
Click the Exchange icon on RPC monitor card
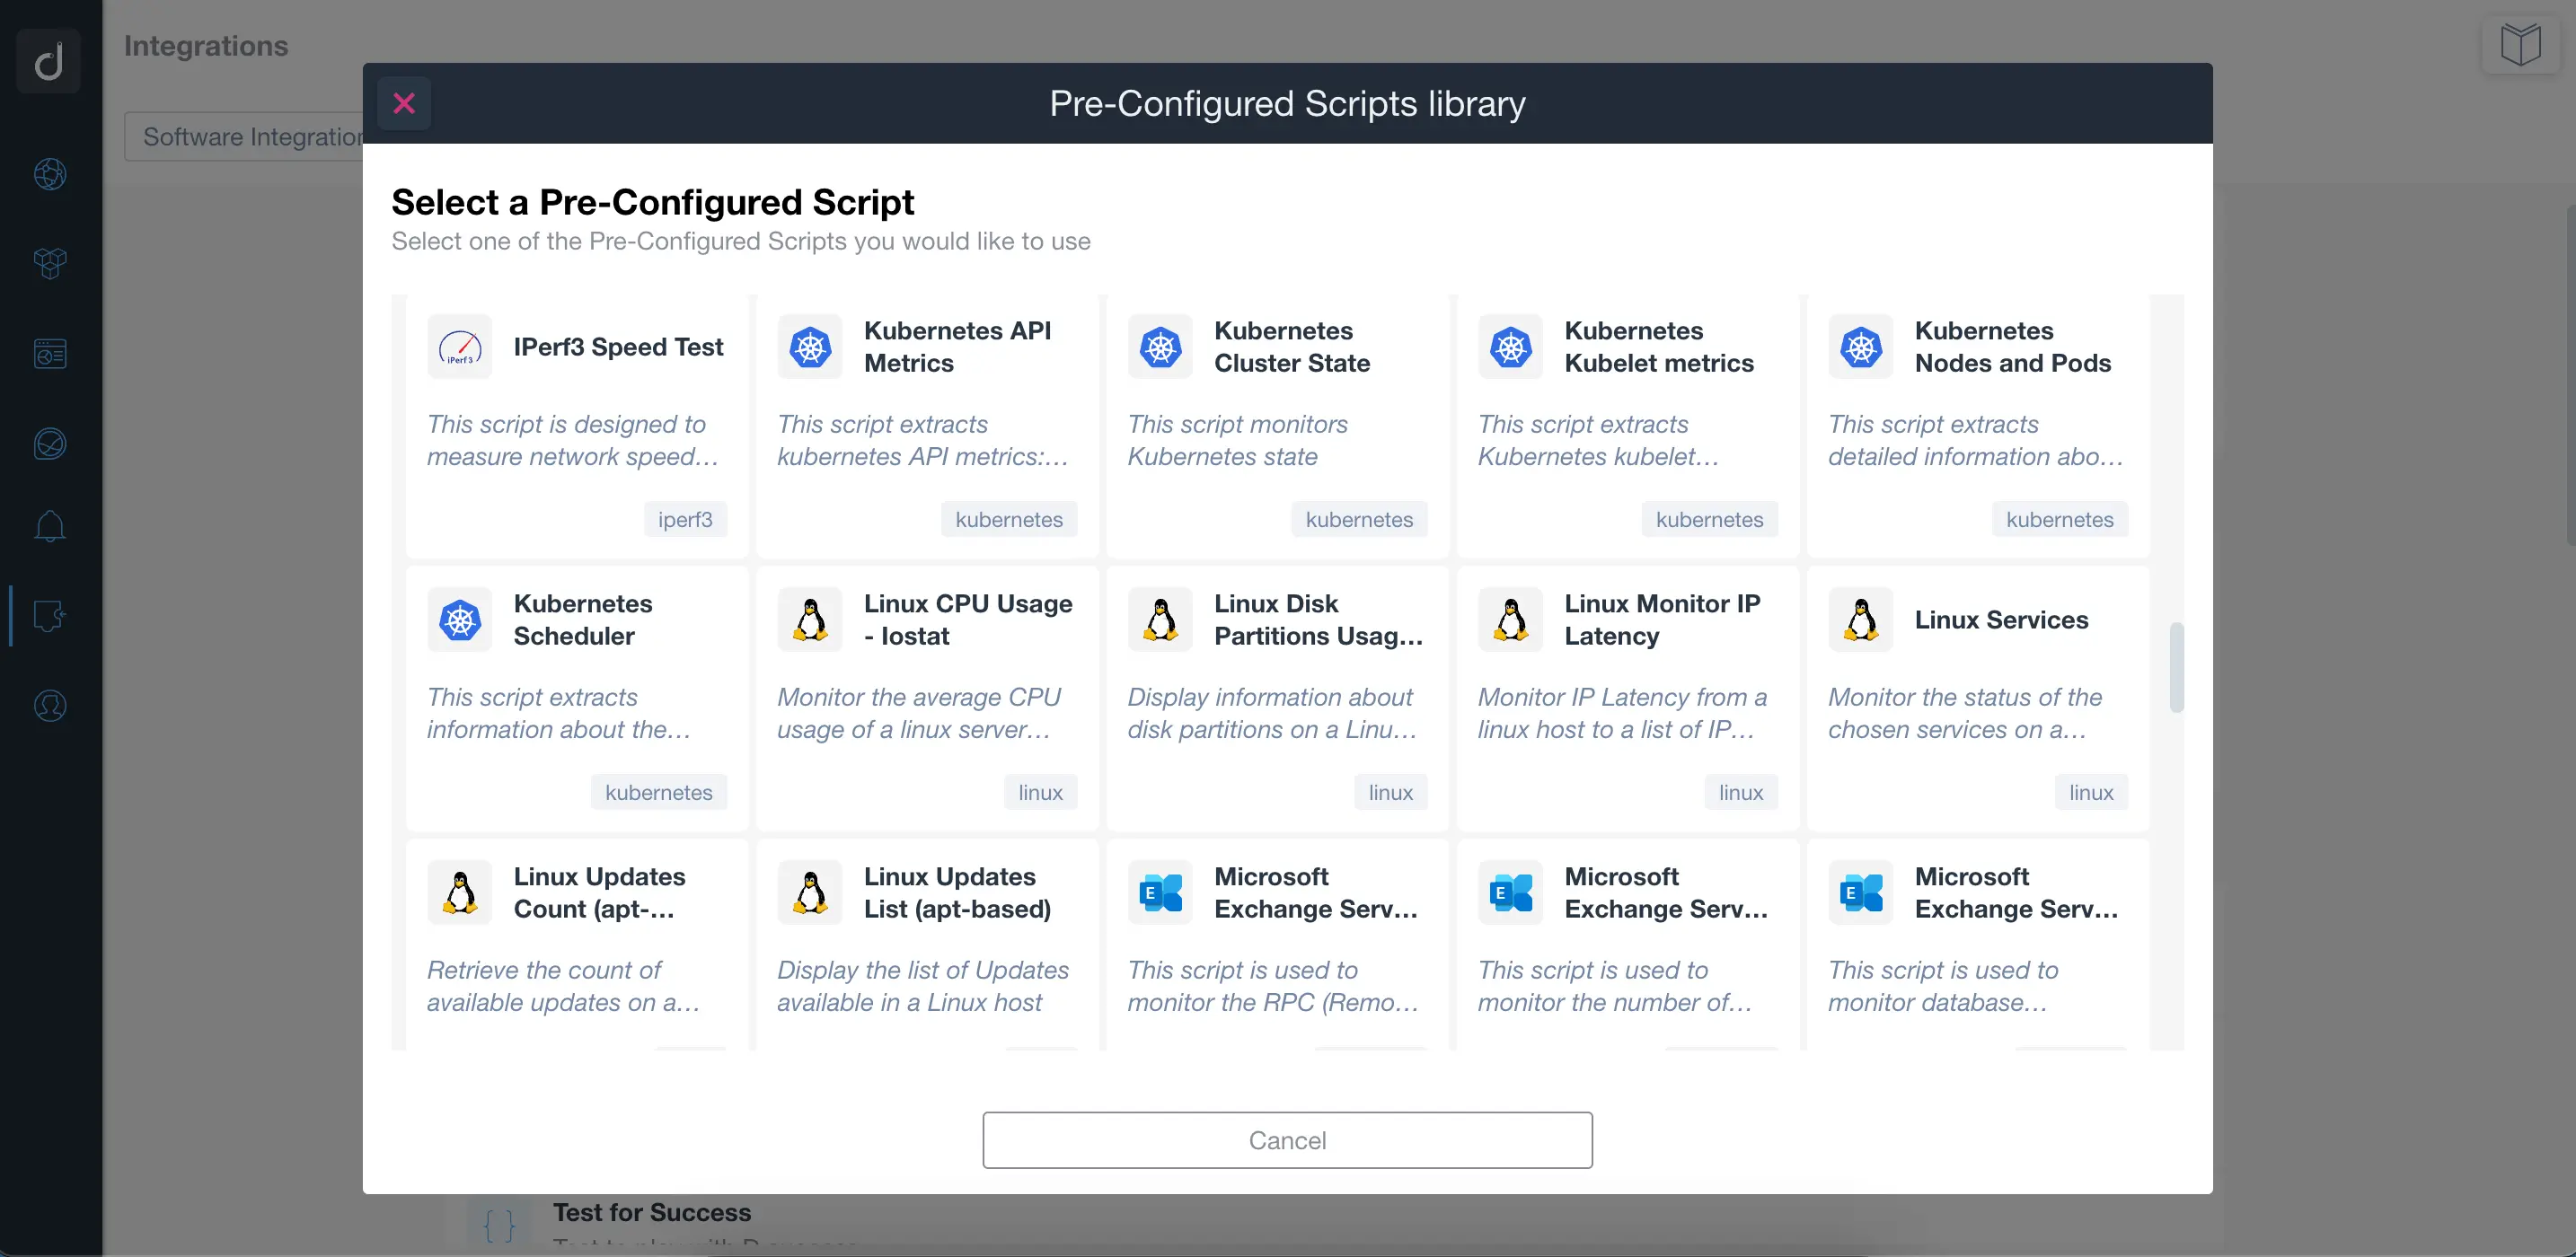coord(1160,893)
